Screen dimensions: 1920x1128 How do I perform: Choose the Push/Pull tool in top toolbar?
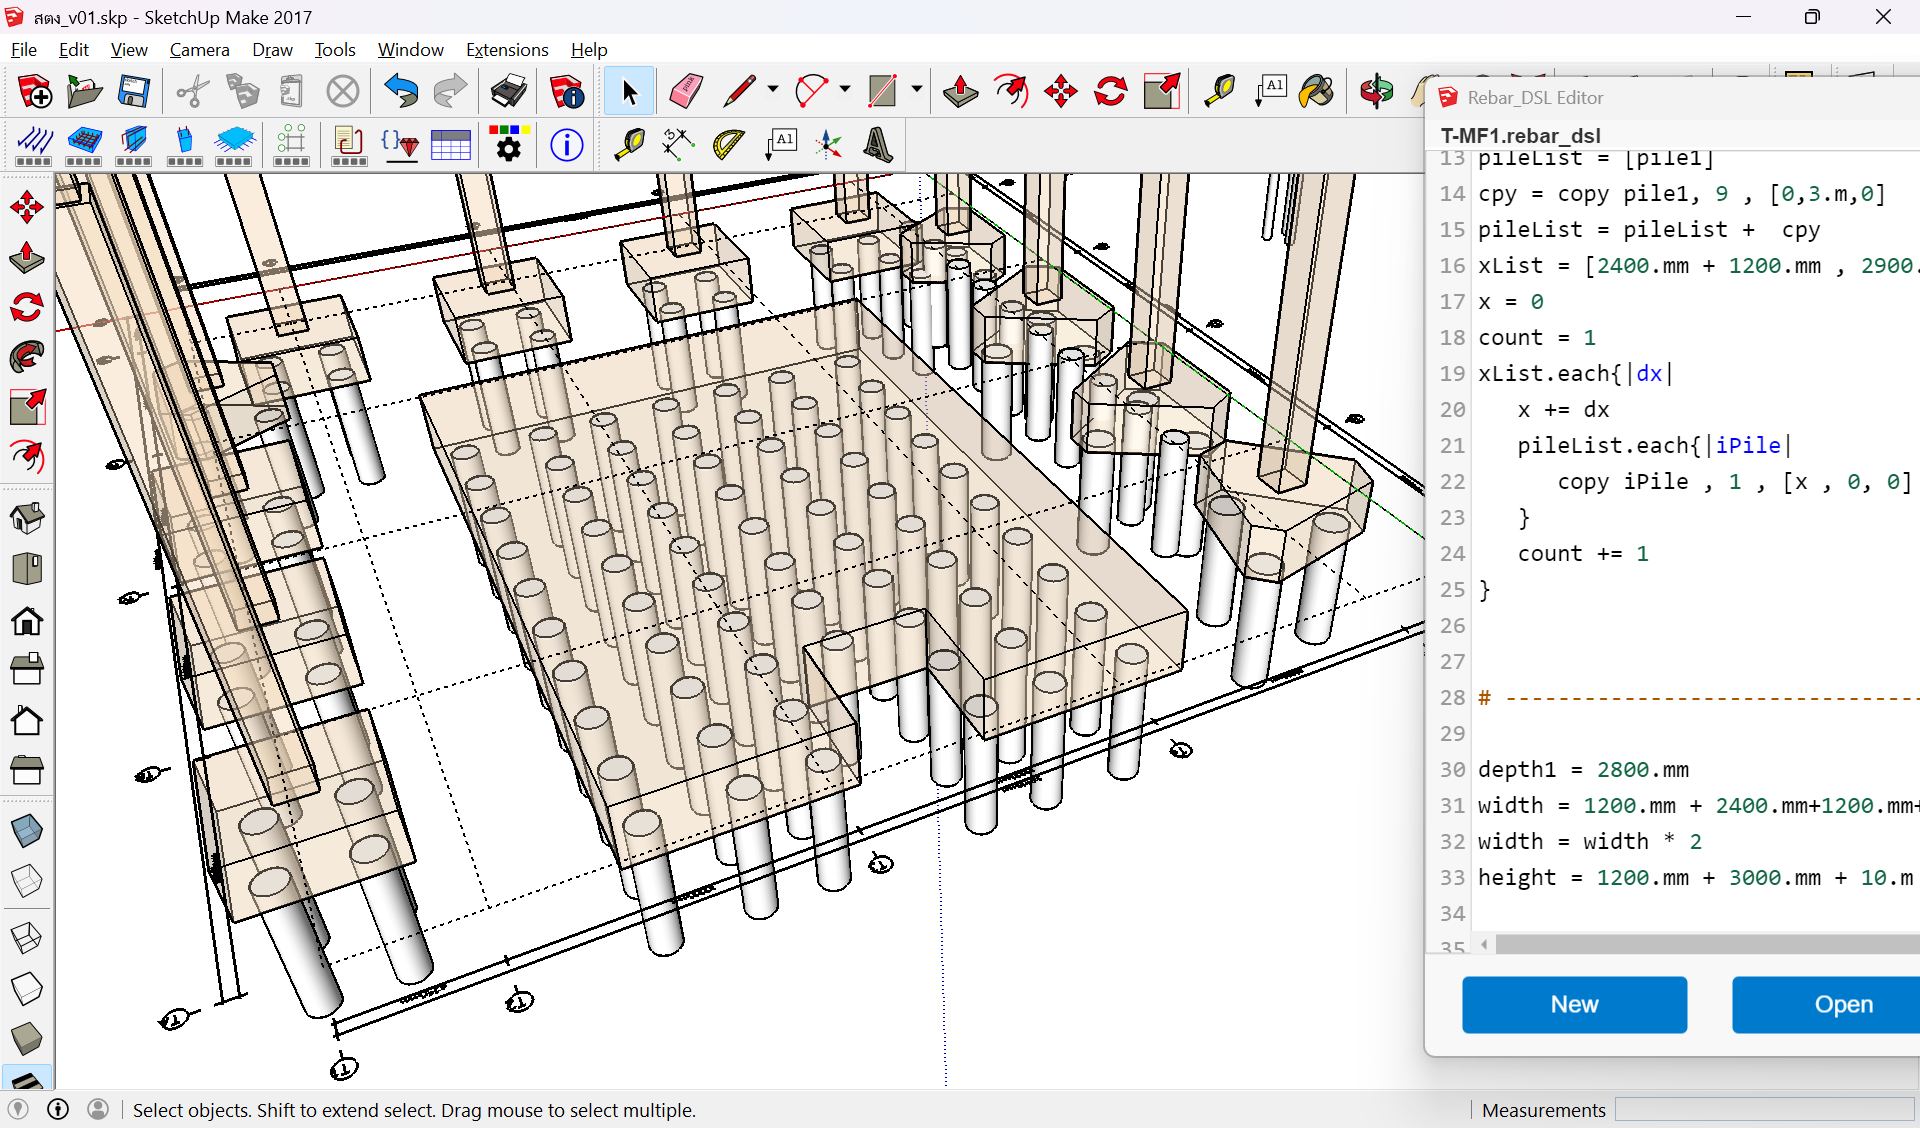(961, 92)
